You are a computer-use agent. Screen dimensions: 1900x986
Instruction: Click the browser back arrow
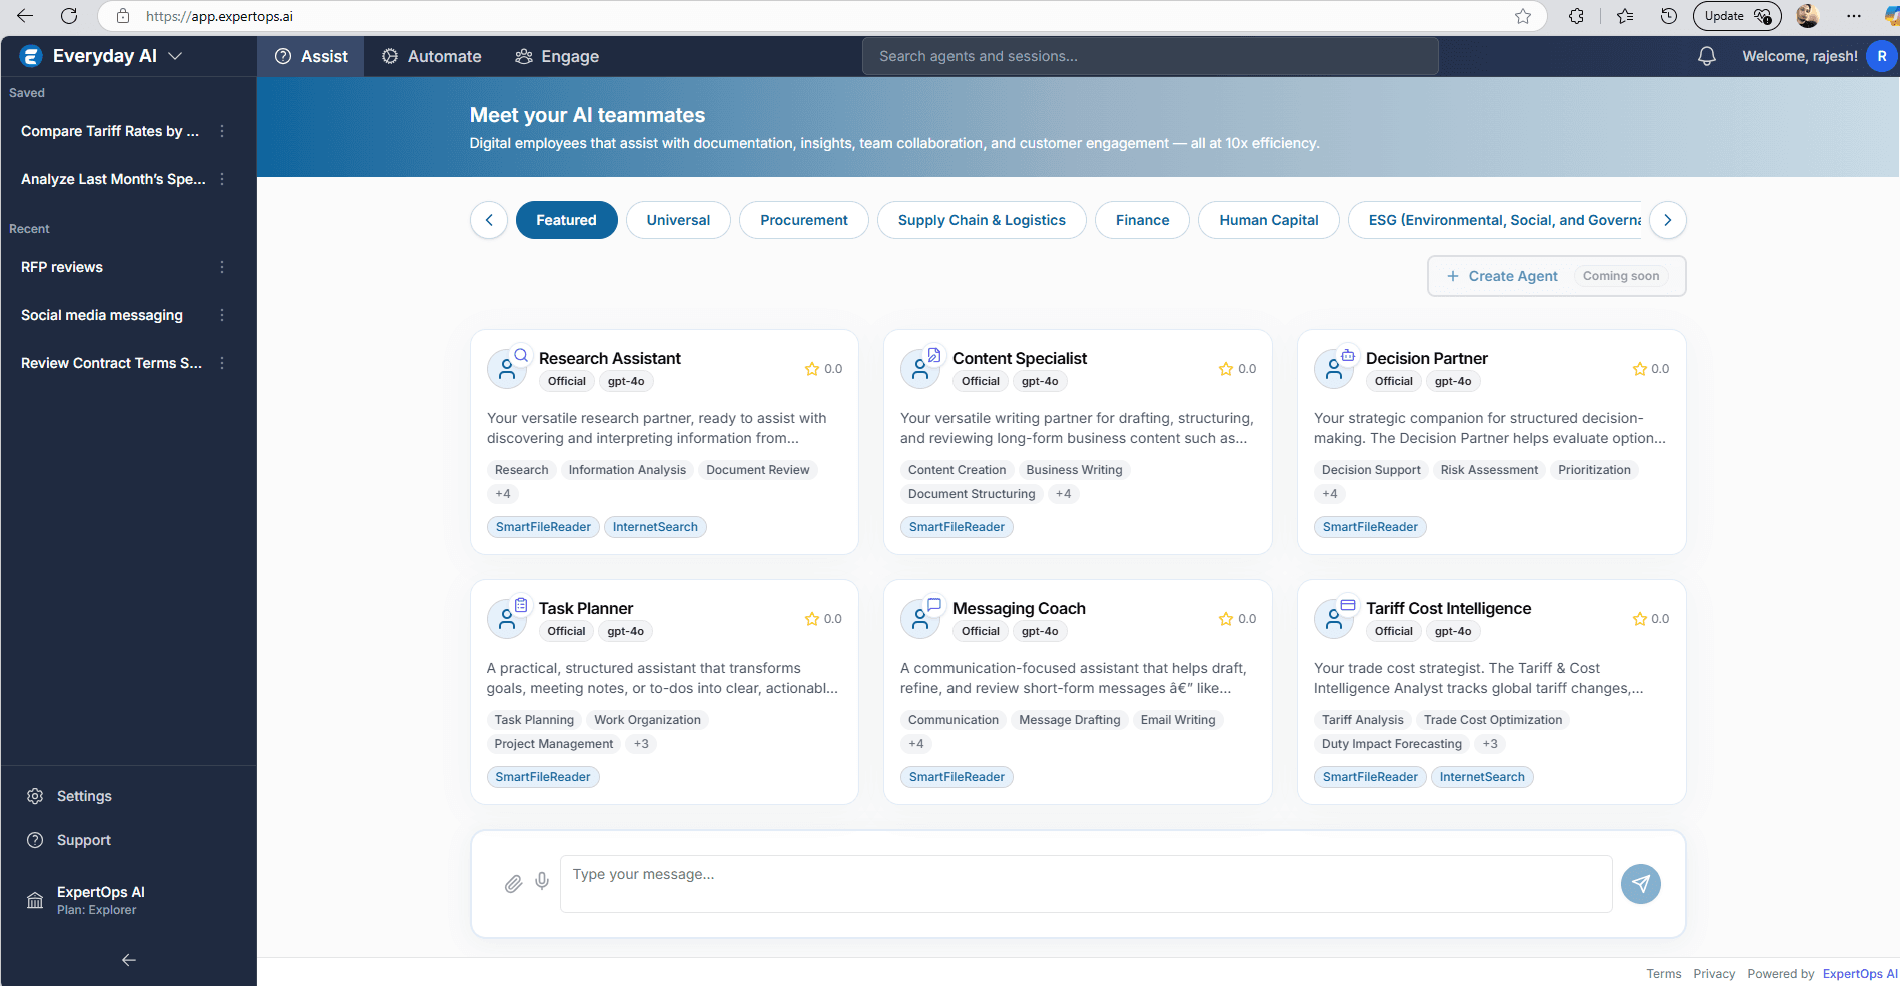click(x=25, y=16)
